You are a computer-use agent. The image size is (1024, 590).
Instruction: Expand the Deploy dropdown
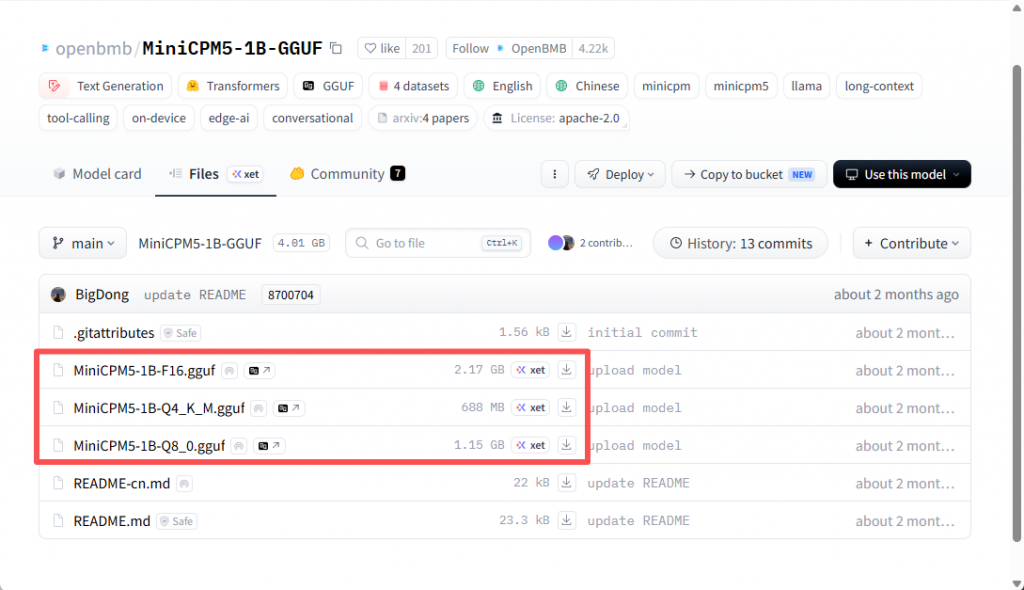tap(620, 174)
